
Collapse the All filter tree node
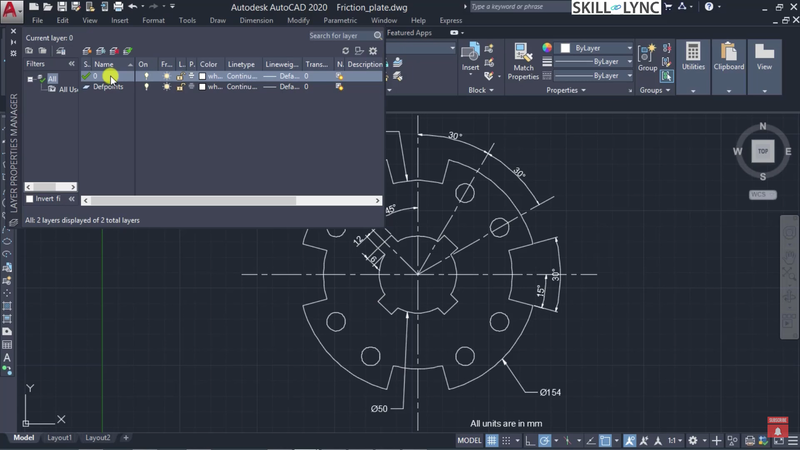tap(31, 78)
